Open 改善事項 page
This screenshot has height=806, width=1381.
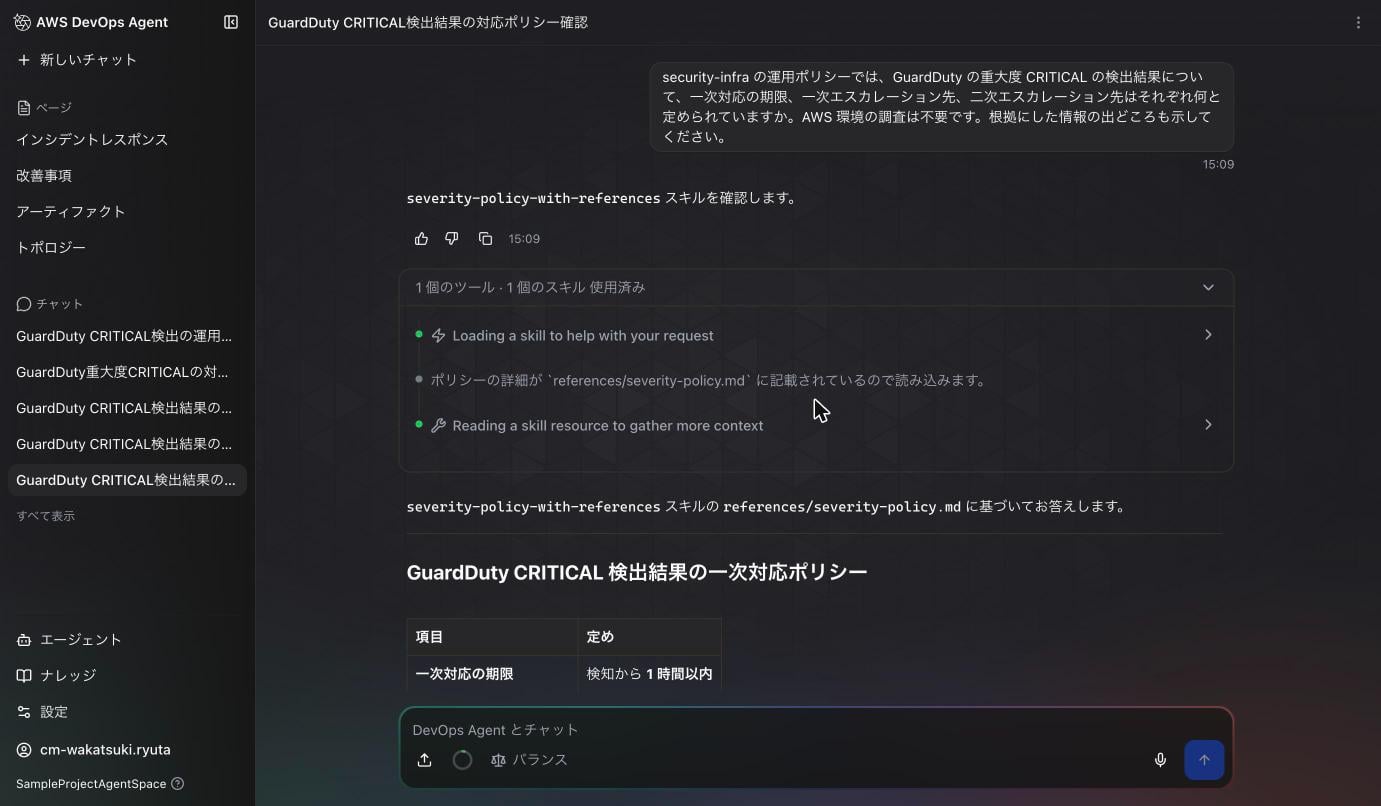44,176
